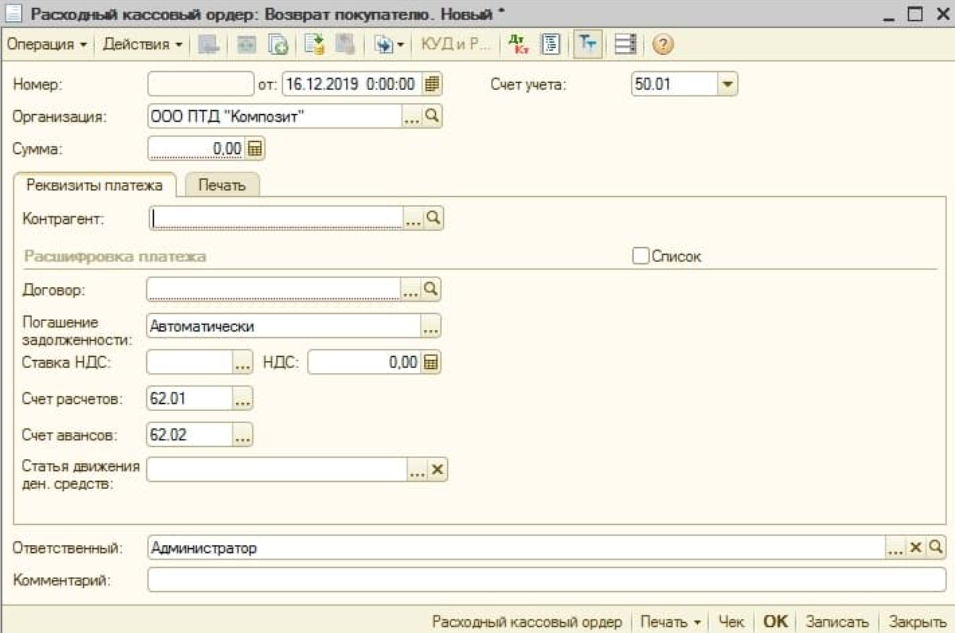Expand the Счет учета dropdown

point(727,85)
